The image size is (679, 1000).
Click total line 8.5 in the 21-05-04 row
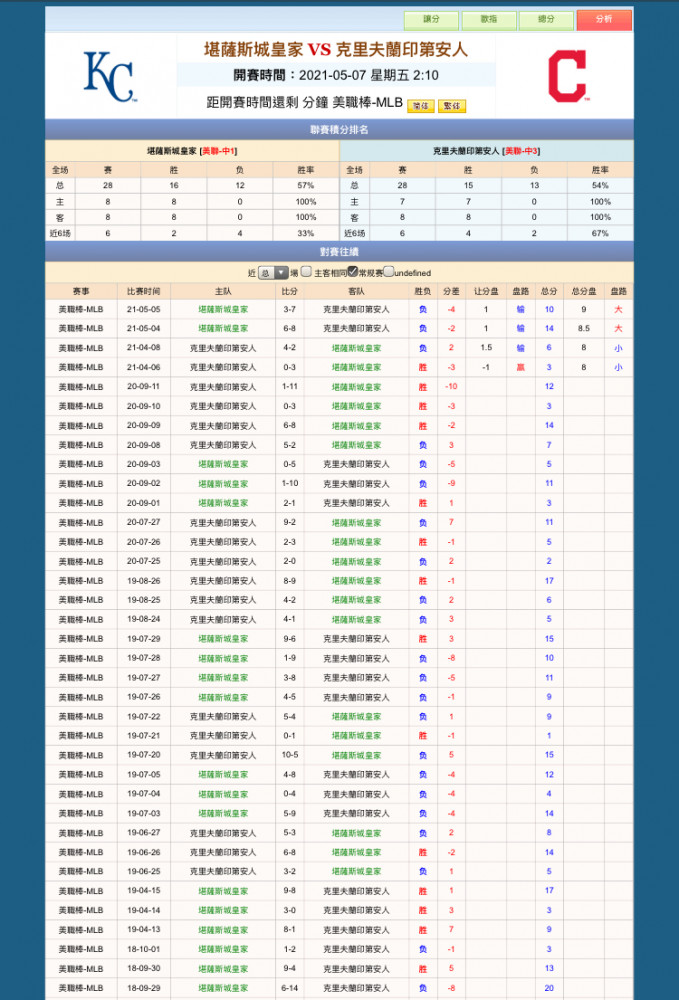(583, 328)
